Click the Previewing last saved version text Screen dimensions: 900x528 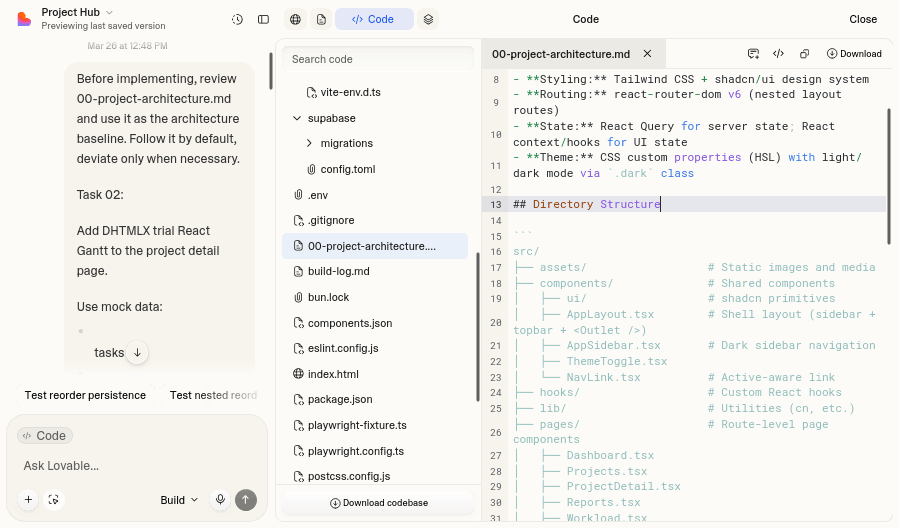pyautogui.click(x=103, y=26)
